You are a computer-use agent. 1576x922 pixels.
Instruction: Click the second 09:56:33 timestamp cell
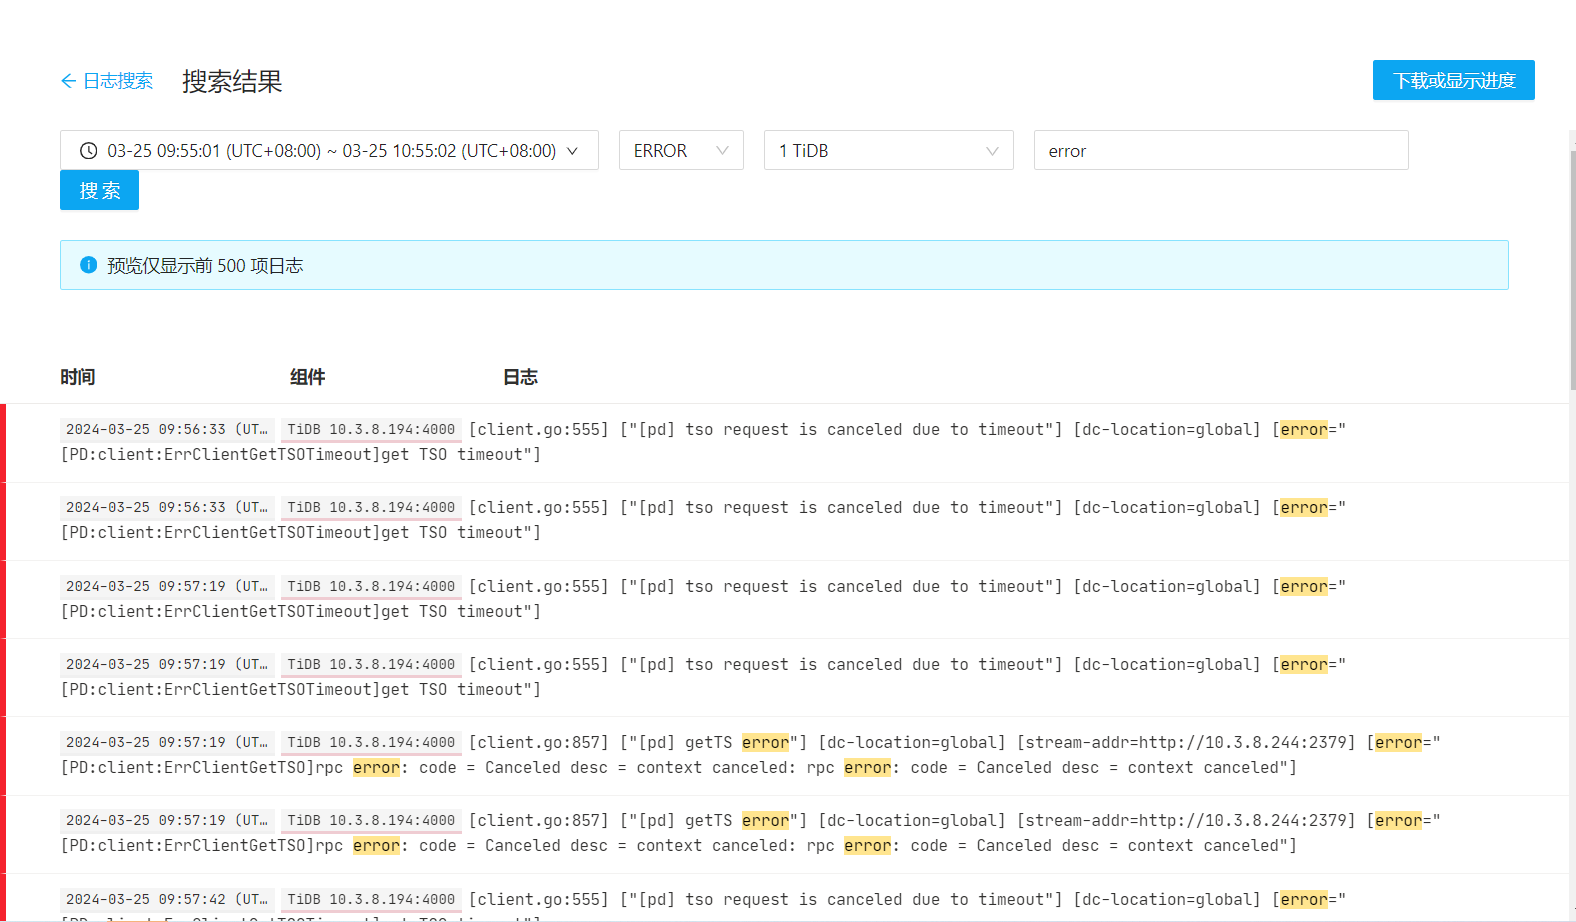tap(166, 507)
